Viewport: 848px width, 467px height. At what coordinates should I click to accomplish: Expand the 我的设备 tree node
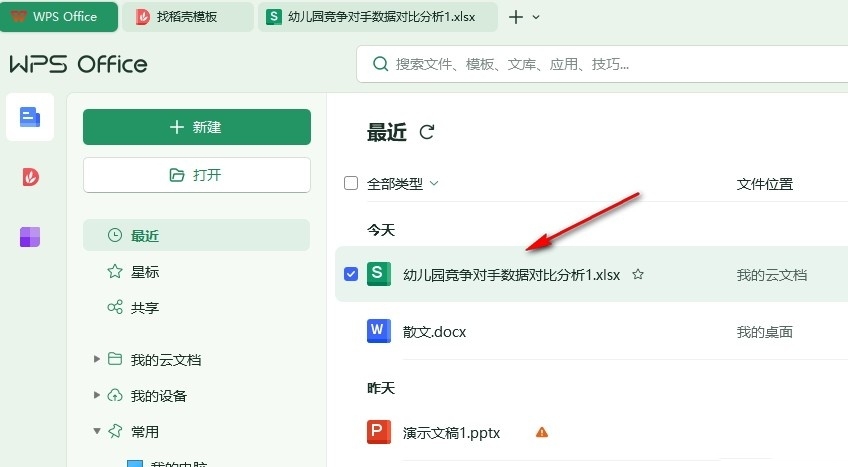(x=97, y=395)
